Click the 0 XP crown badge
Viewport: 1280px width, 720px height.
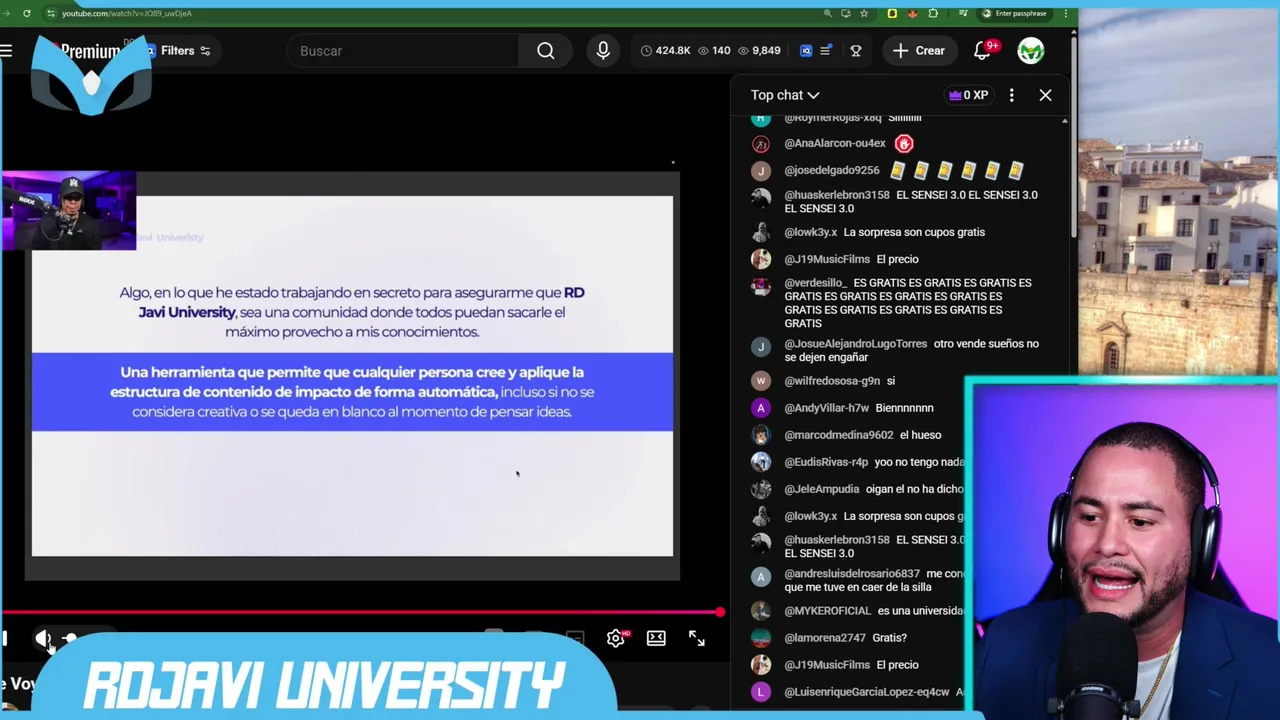pyautogui.click(x=969, y=95)
